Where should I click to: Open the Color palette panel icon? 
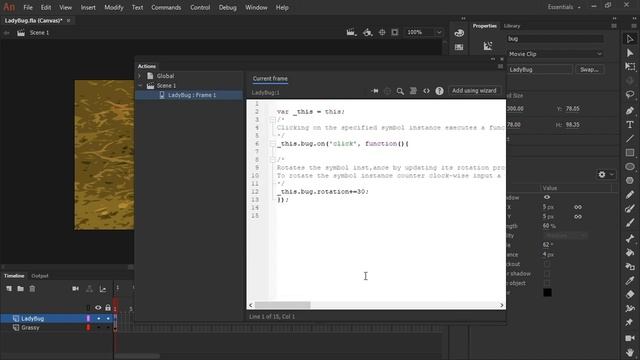point(459,33)
